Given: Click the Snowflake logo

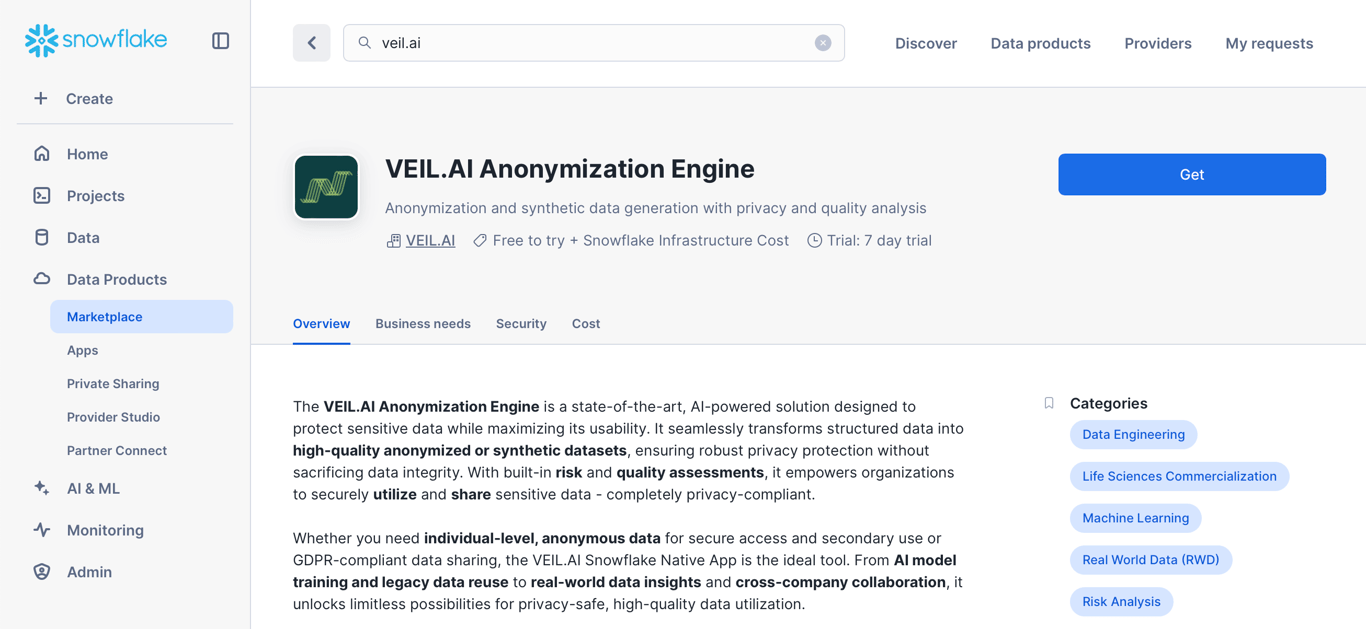Looking at the screenshot, I should 96,40.
